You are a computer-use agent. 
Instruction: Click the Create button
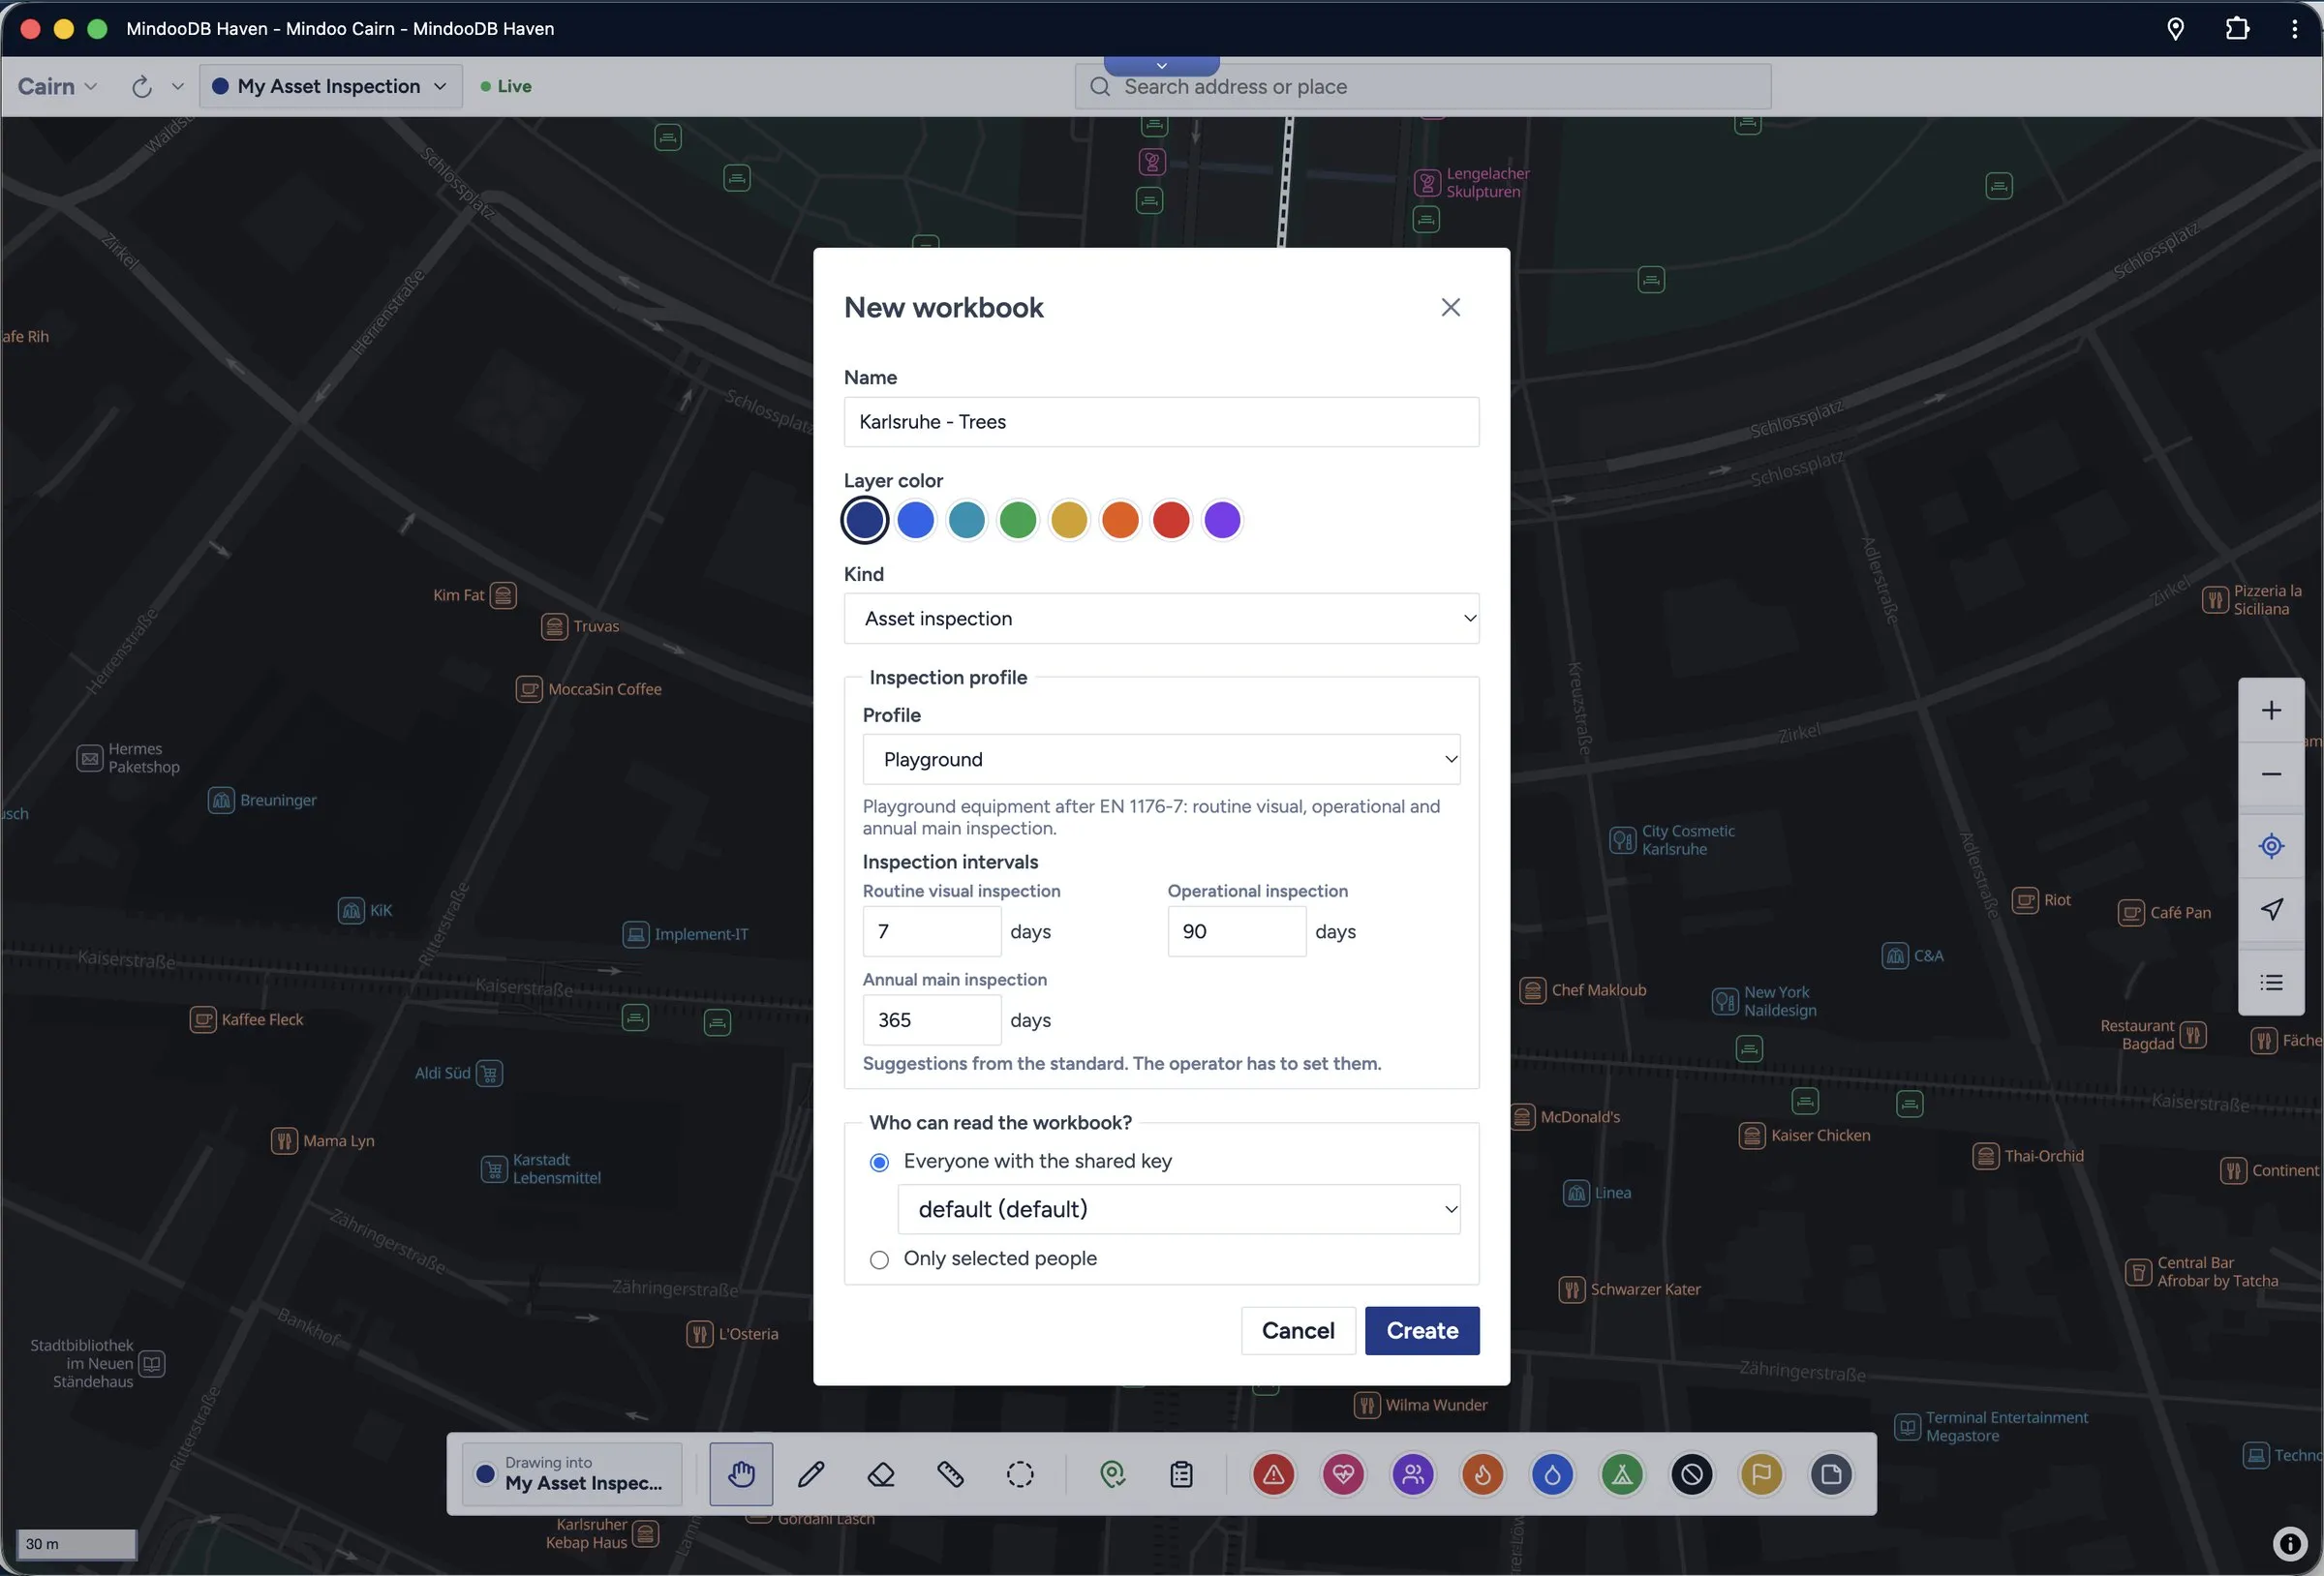click(x=1422, y=1330)
